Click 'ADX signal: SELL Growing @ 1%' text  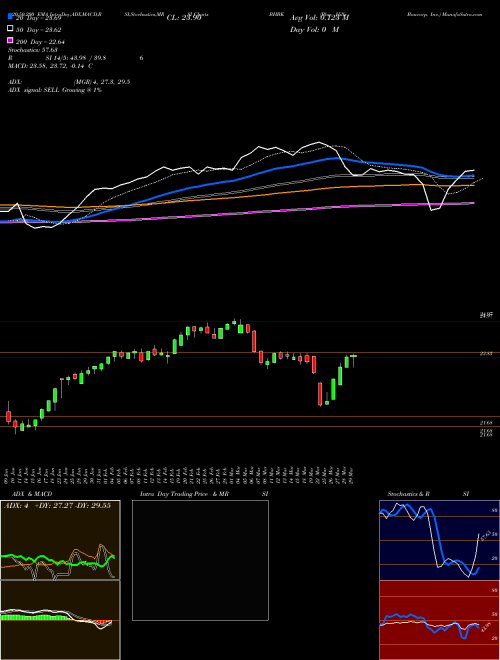54,90
